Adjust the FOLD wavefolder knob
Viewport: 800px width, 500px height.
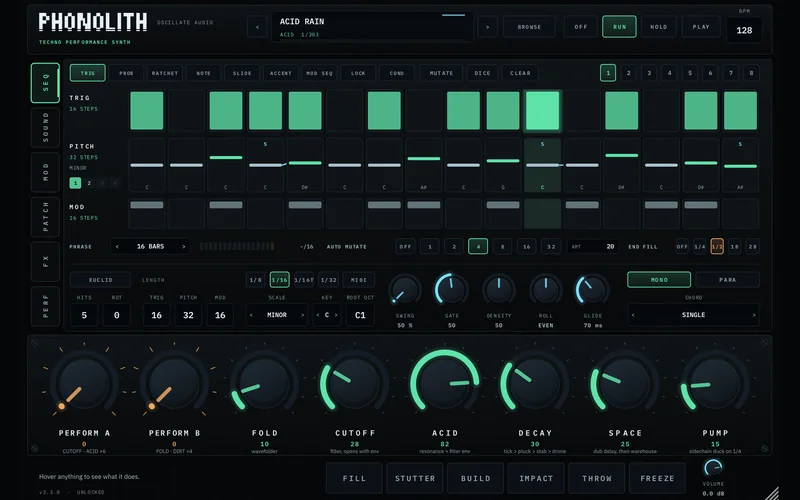264,383
